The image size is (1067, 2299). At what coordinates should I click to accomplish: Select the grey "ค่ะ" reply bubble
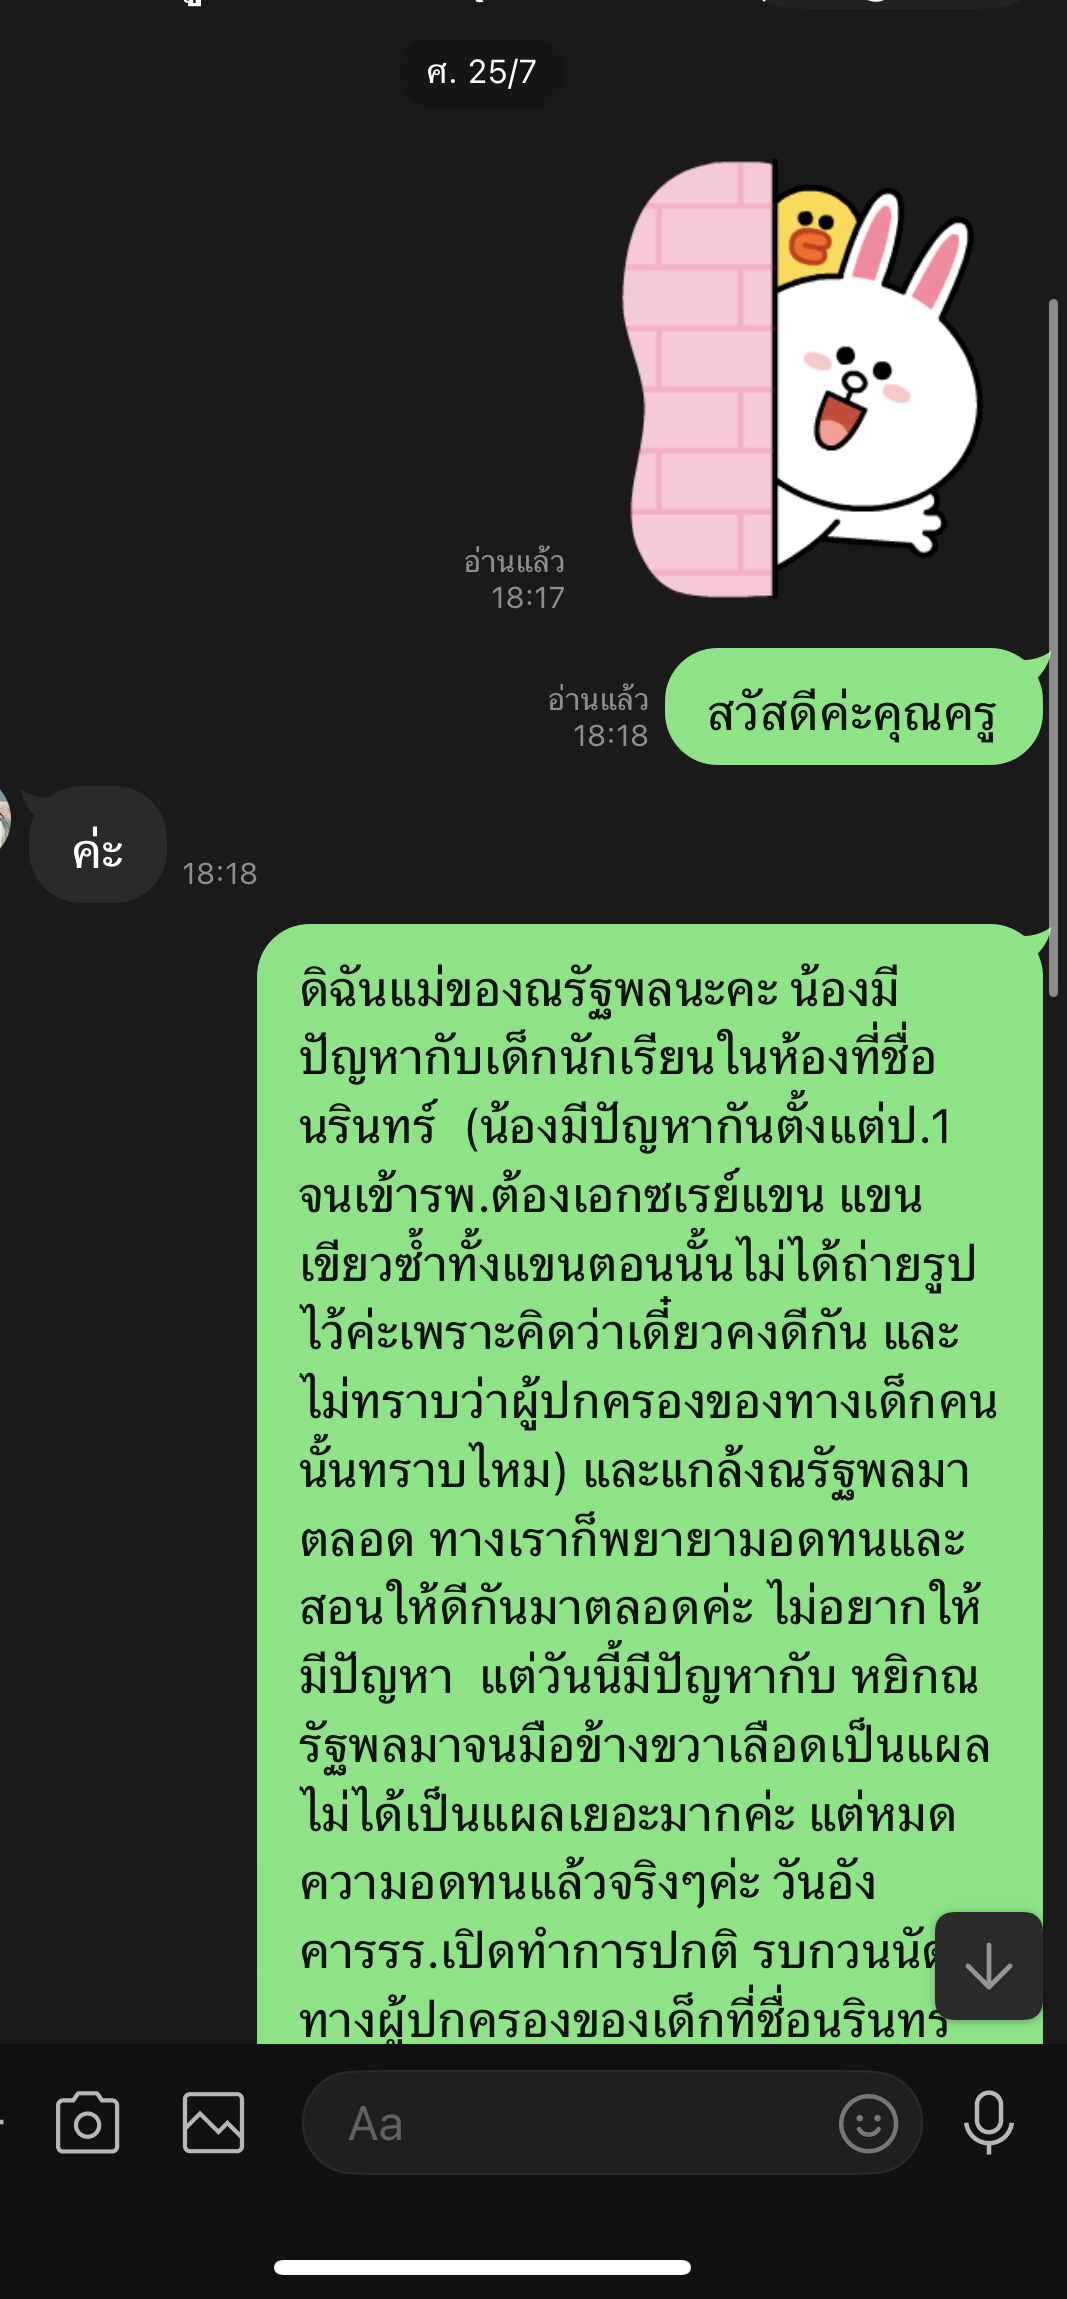(97, 845)
